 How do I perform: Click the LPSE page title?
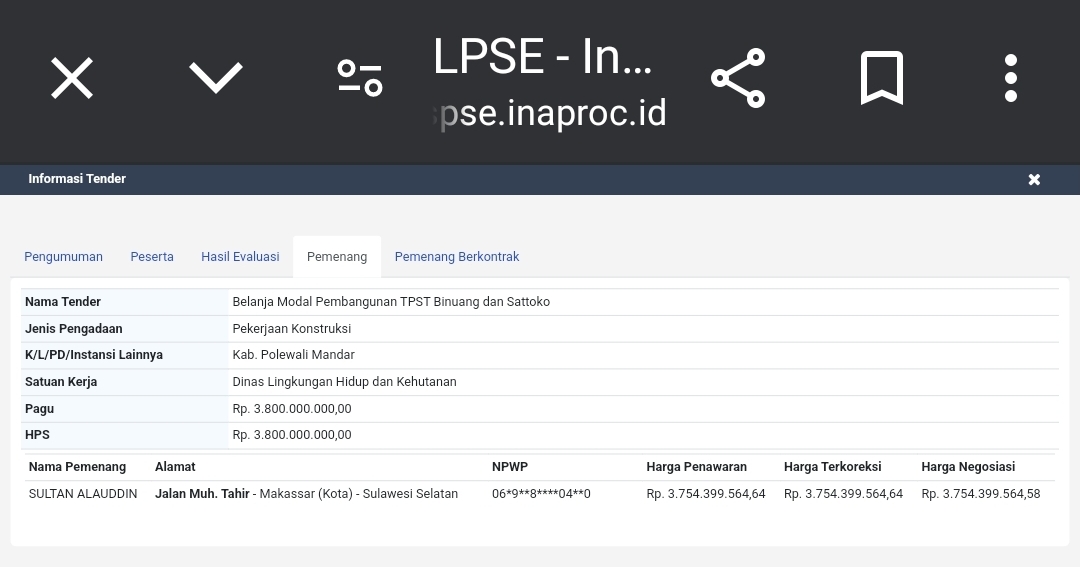point(543,57)
